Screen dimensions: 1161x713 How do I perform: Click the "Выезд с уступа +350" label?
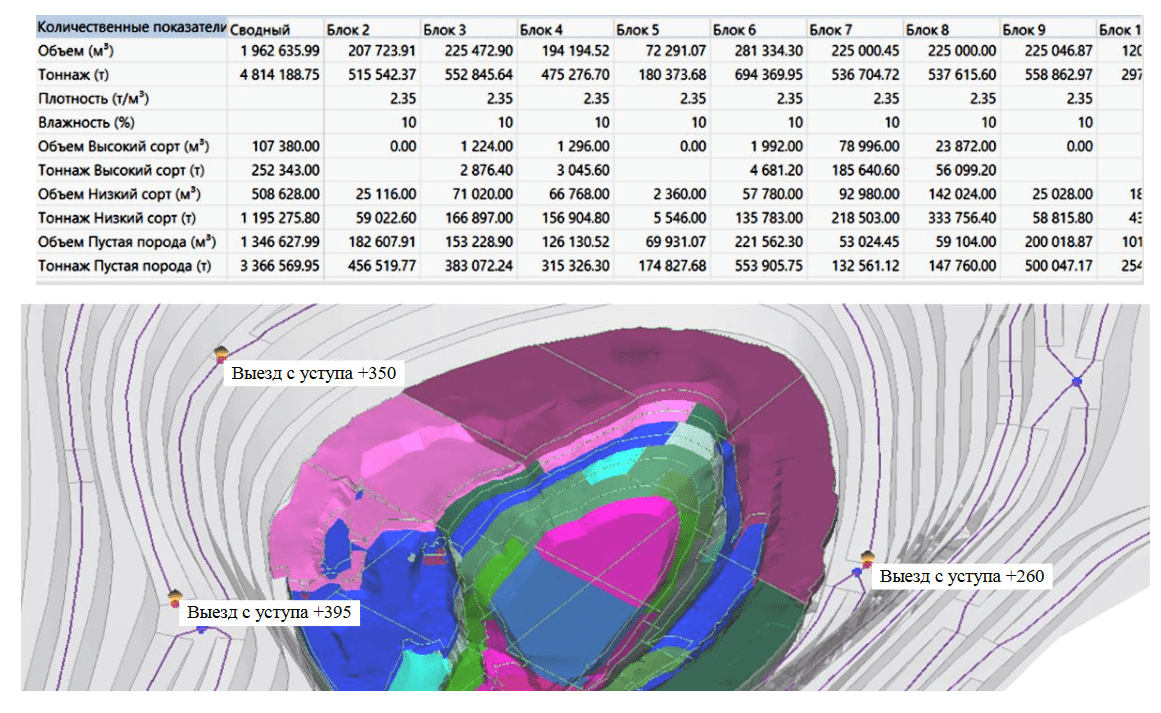pyautogui.click(x=314, y=375)
